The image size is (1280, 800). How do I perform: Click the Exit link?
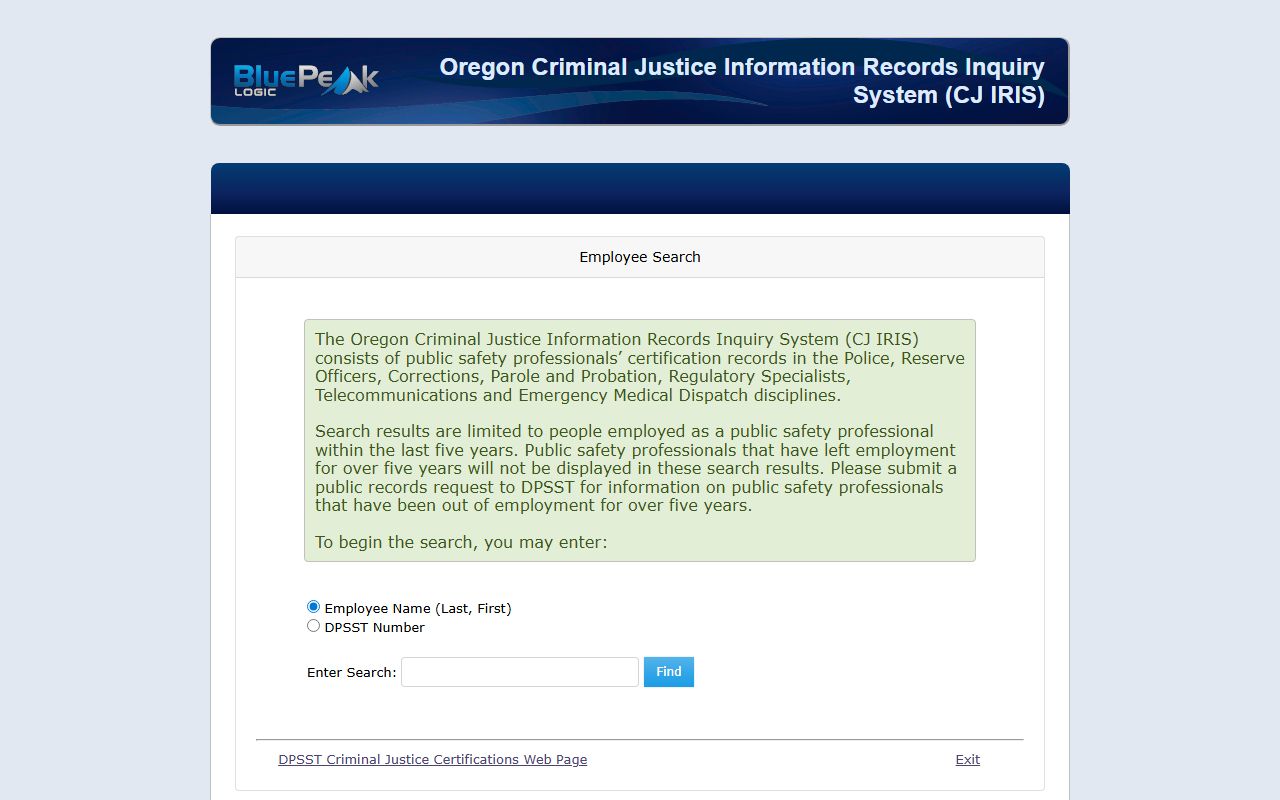pyautogui.click(x=967, y=760)
